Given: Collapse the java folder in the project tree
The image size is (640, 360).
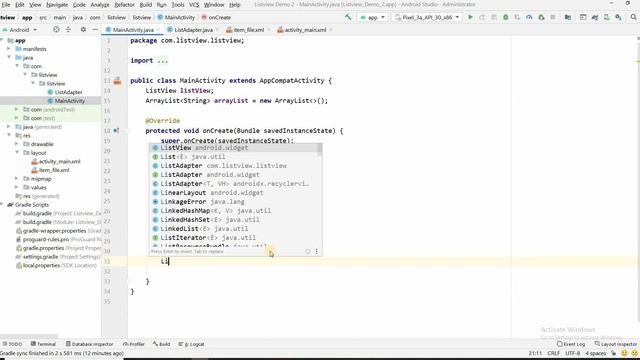Looking at the screenshot, I should click(9, 58).
